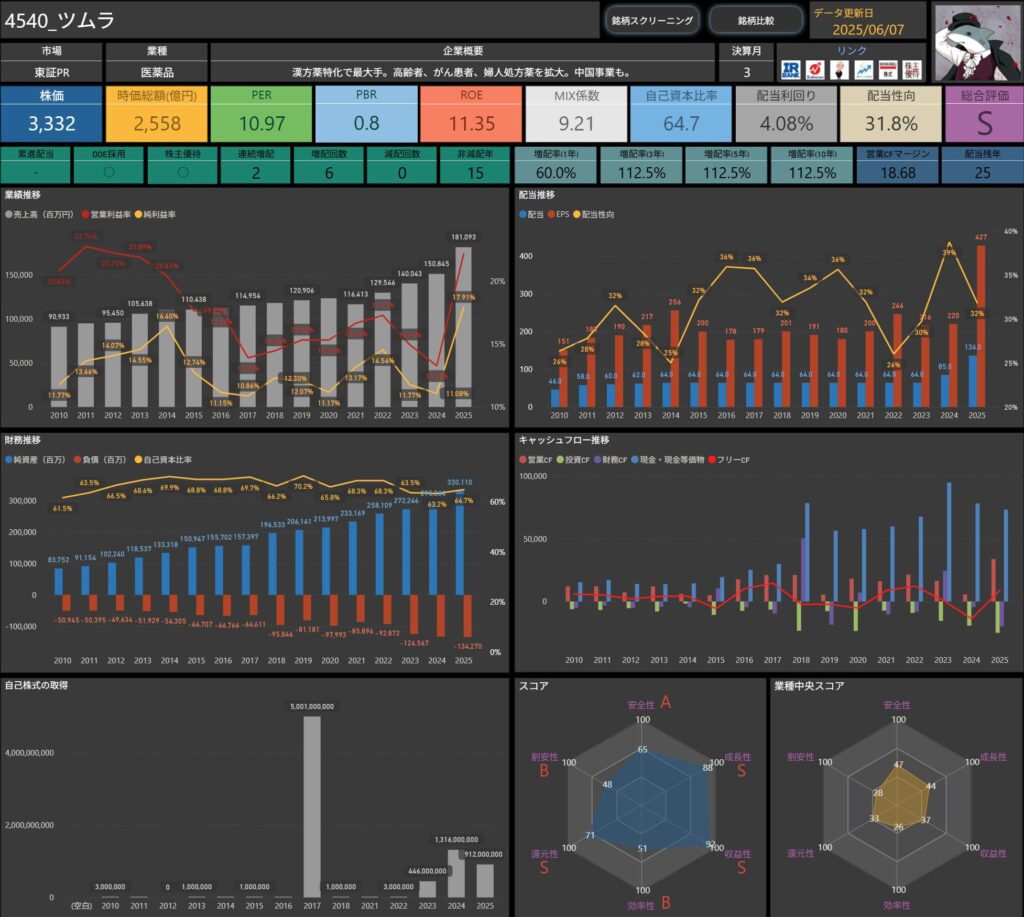Click the 増配回数 value 6
1024x917 pixels.
coord(328,172)
